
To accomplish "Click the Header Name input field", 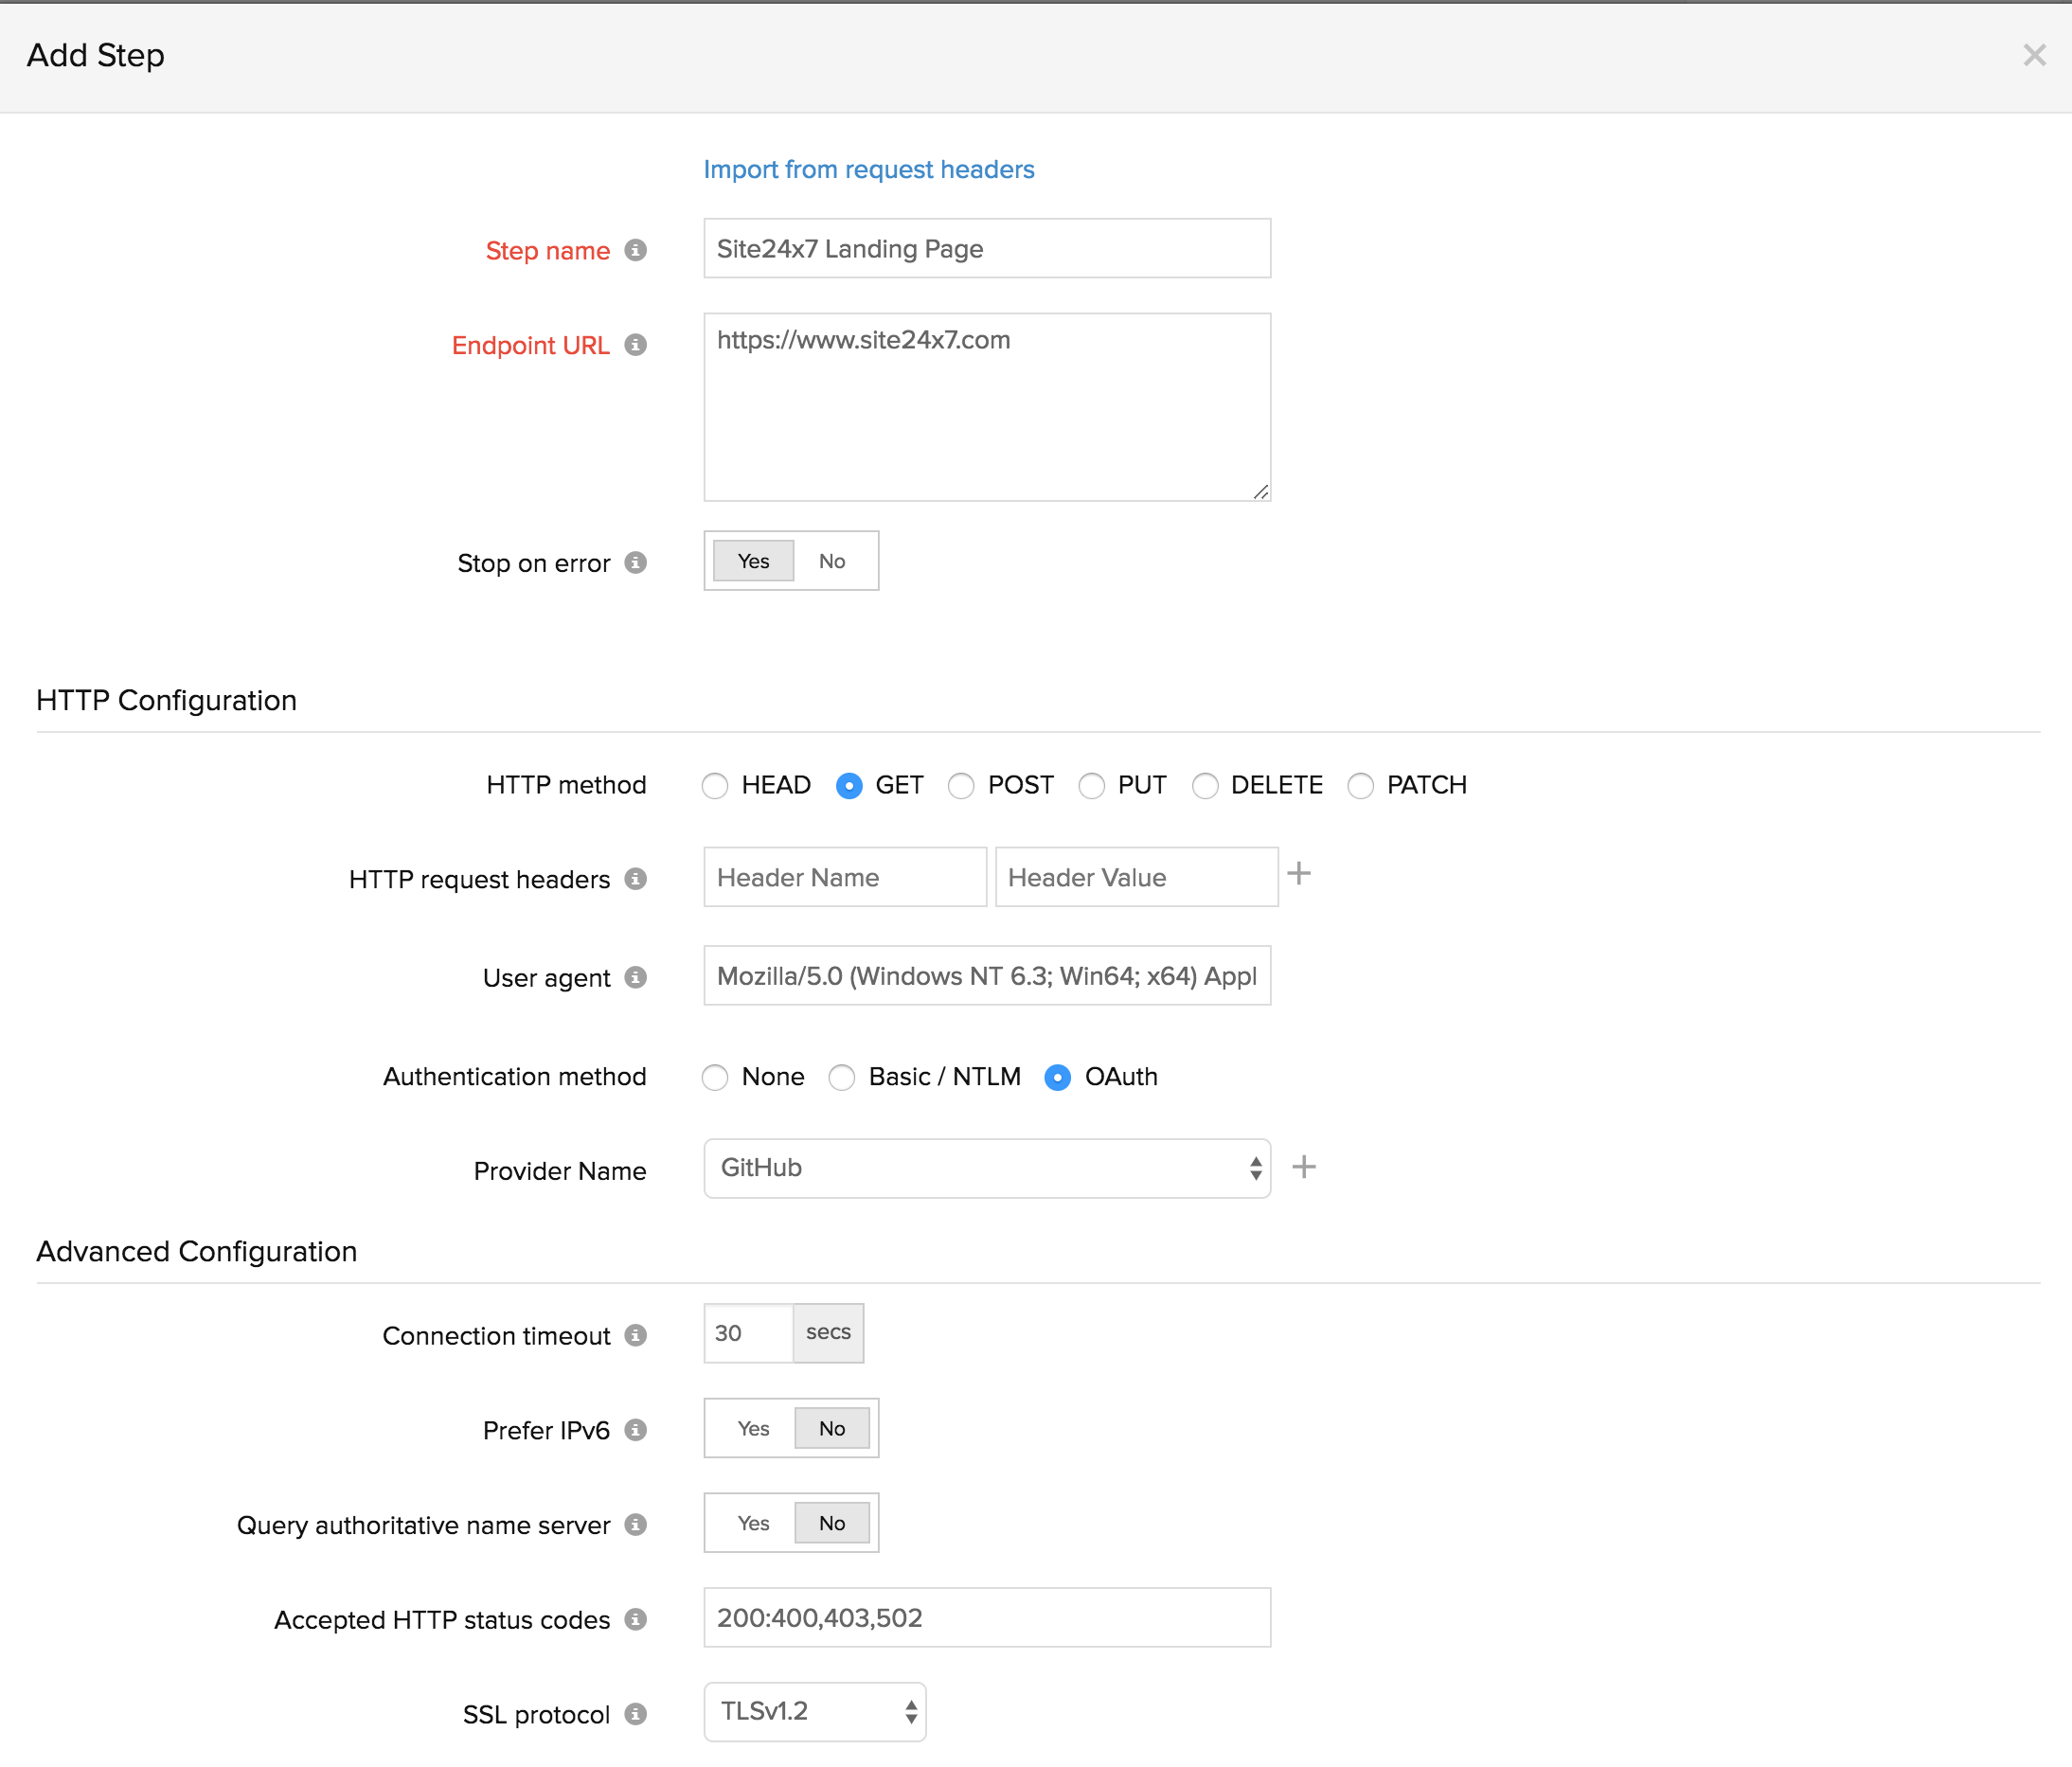I will (x=844, y=877).
